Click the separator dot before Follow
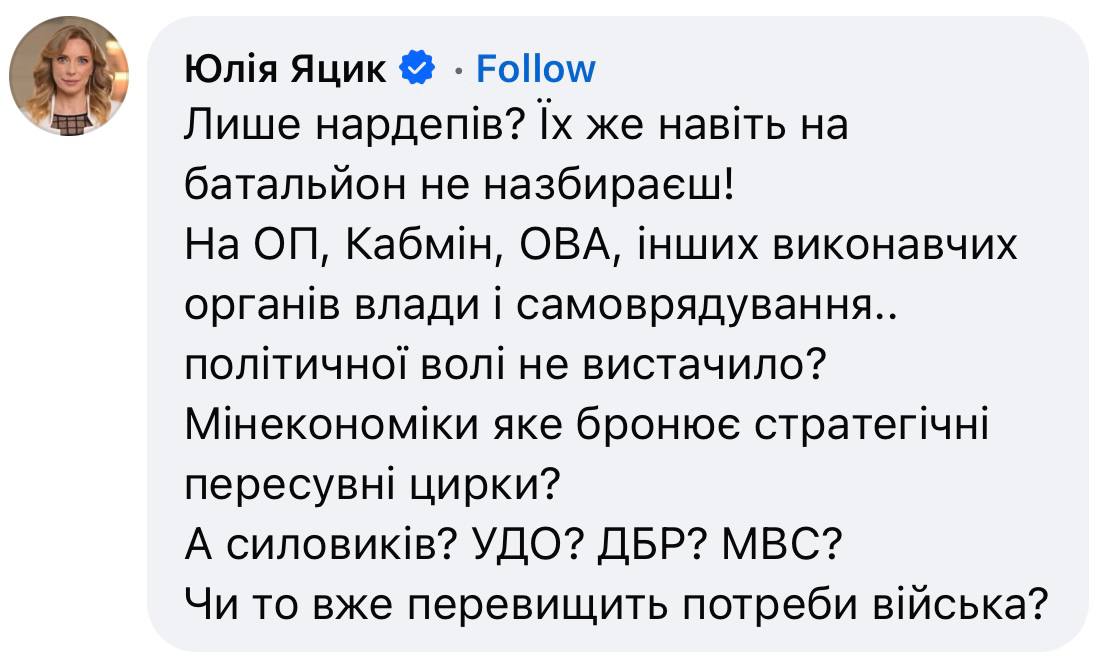The image size is (1098, 657). 458,70
